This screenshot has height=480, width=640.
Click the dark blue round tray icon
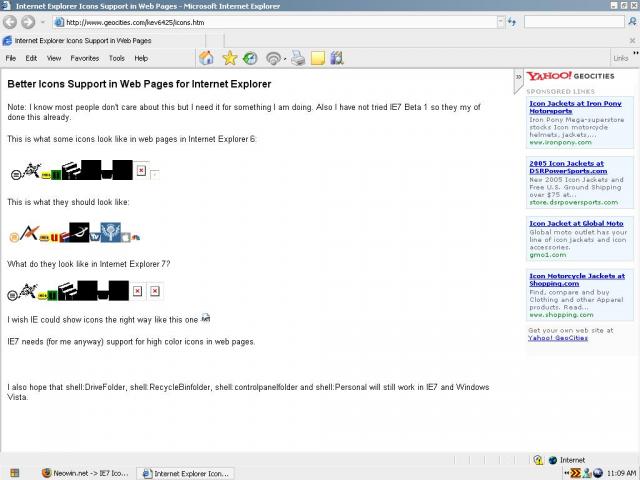coord(598,473)
